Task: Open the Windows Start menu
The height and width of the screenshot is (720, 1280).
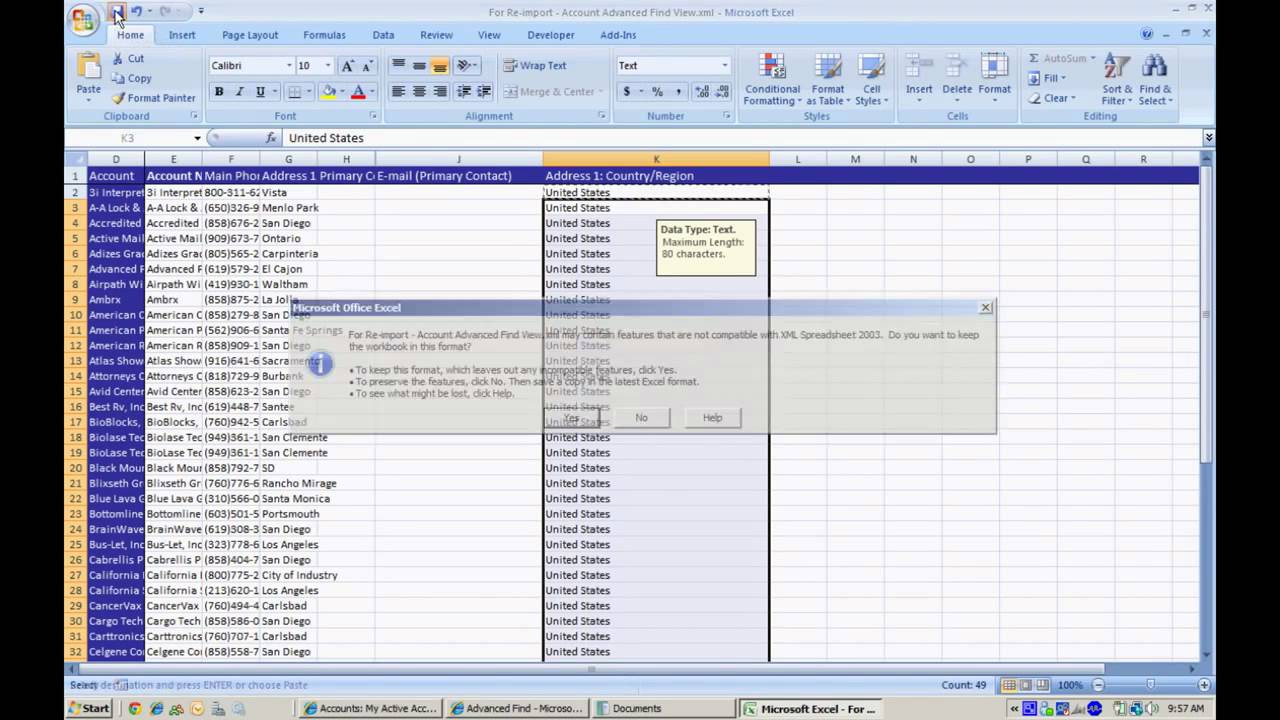Action: point(90,709)
